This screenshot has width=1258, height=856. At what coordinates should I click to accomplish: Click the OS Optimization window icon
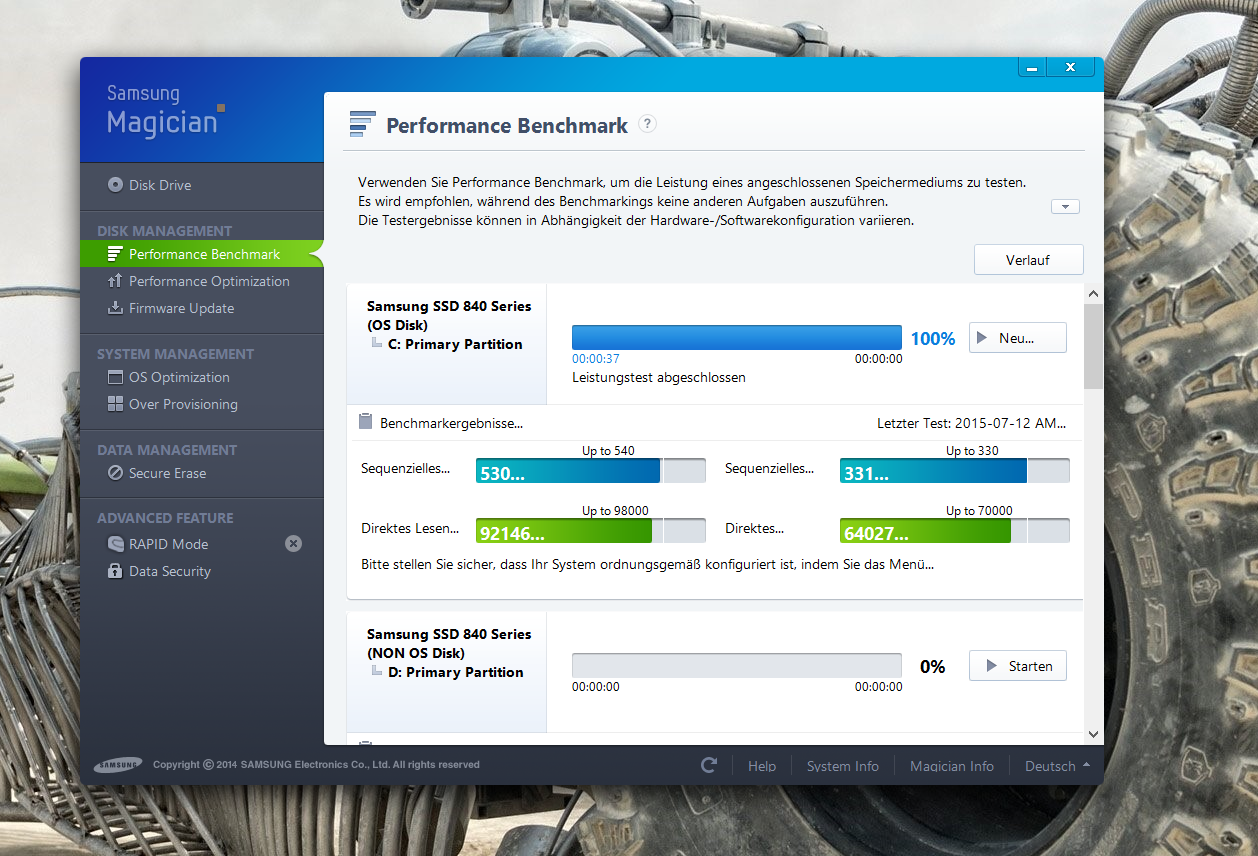click(115, 377)
